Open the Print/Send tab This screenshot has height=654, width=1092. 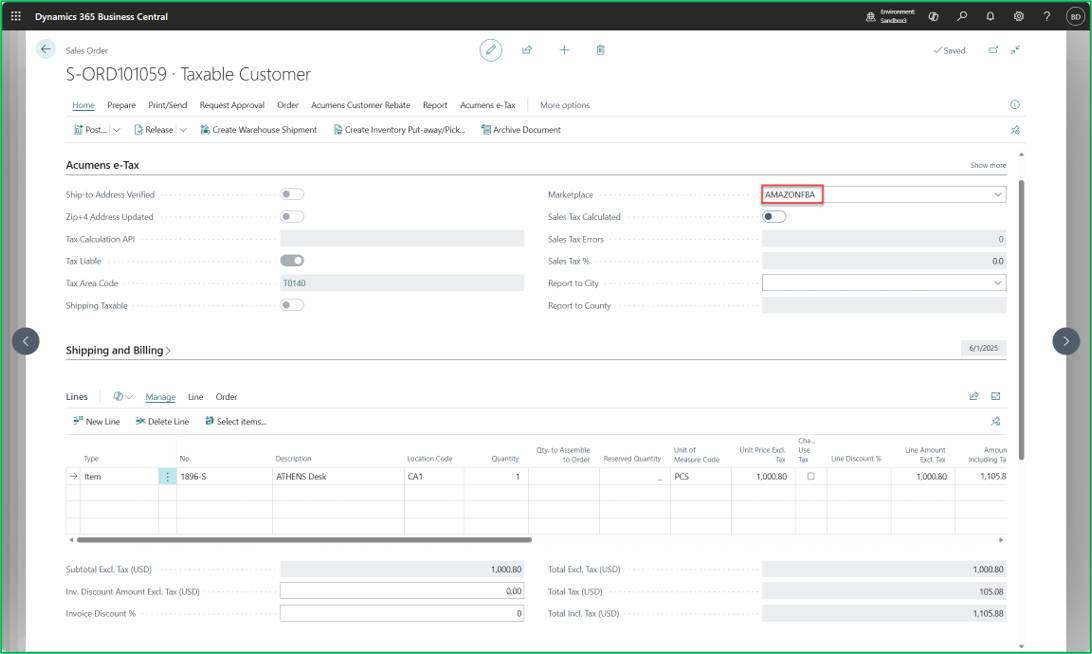(x=167, y=105)
